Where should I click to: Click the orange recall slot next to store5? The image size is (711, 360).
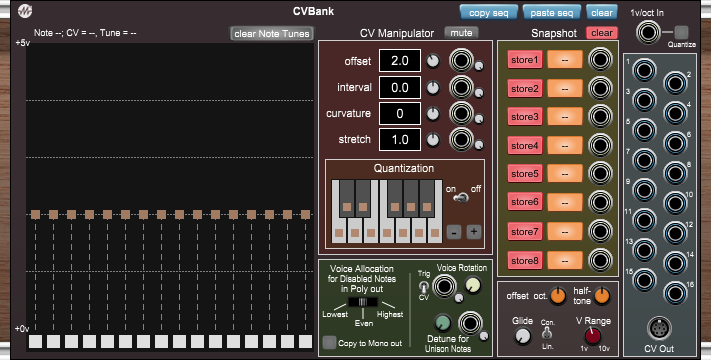point(565,174)
